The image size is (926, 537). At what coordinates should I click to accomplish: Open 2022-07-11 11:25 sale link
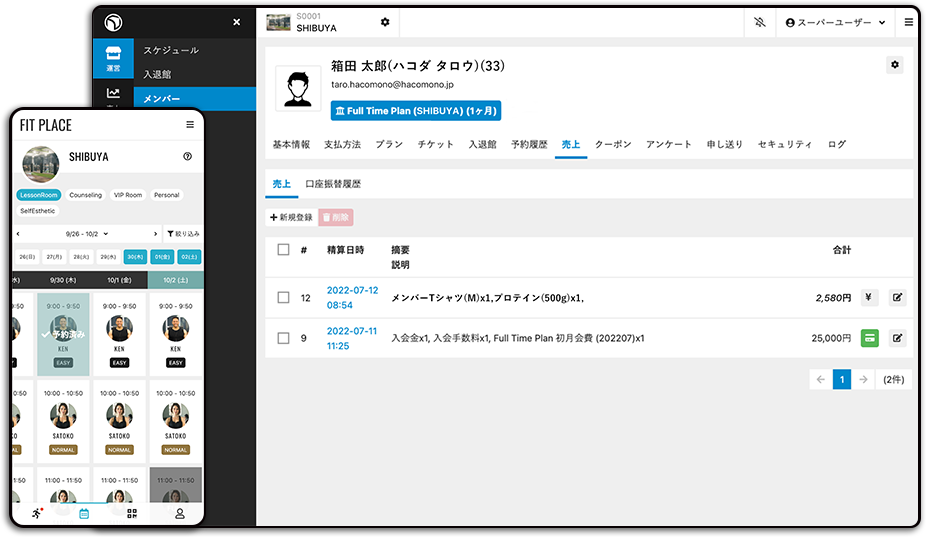point(351,338)
